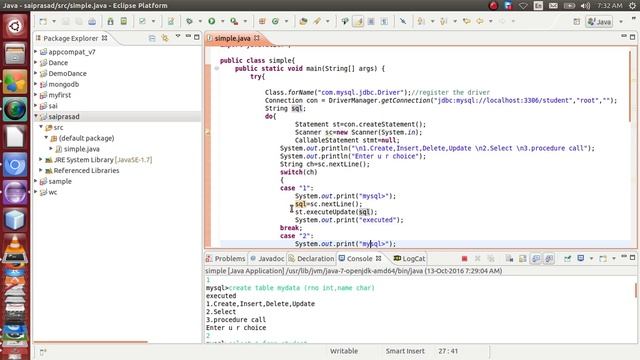
Task: Click the volume indicator in top panel
Action: coord(585,6)
